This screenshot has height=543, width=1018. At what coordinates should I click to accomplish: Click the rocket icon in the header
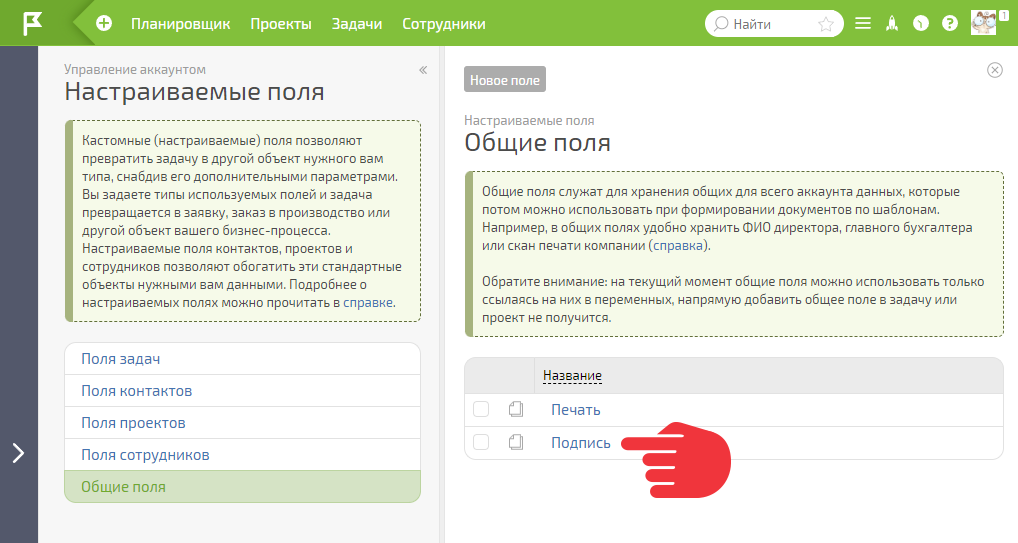(892, 23)
